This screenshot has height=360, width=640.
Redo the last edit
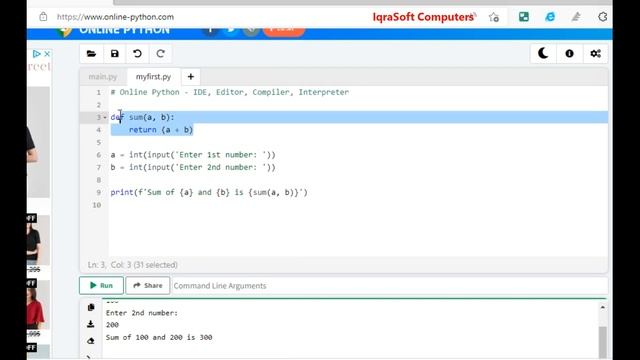(x=160, y=53)
